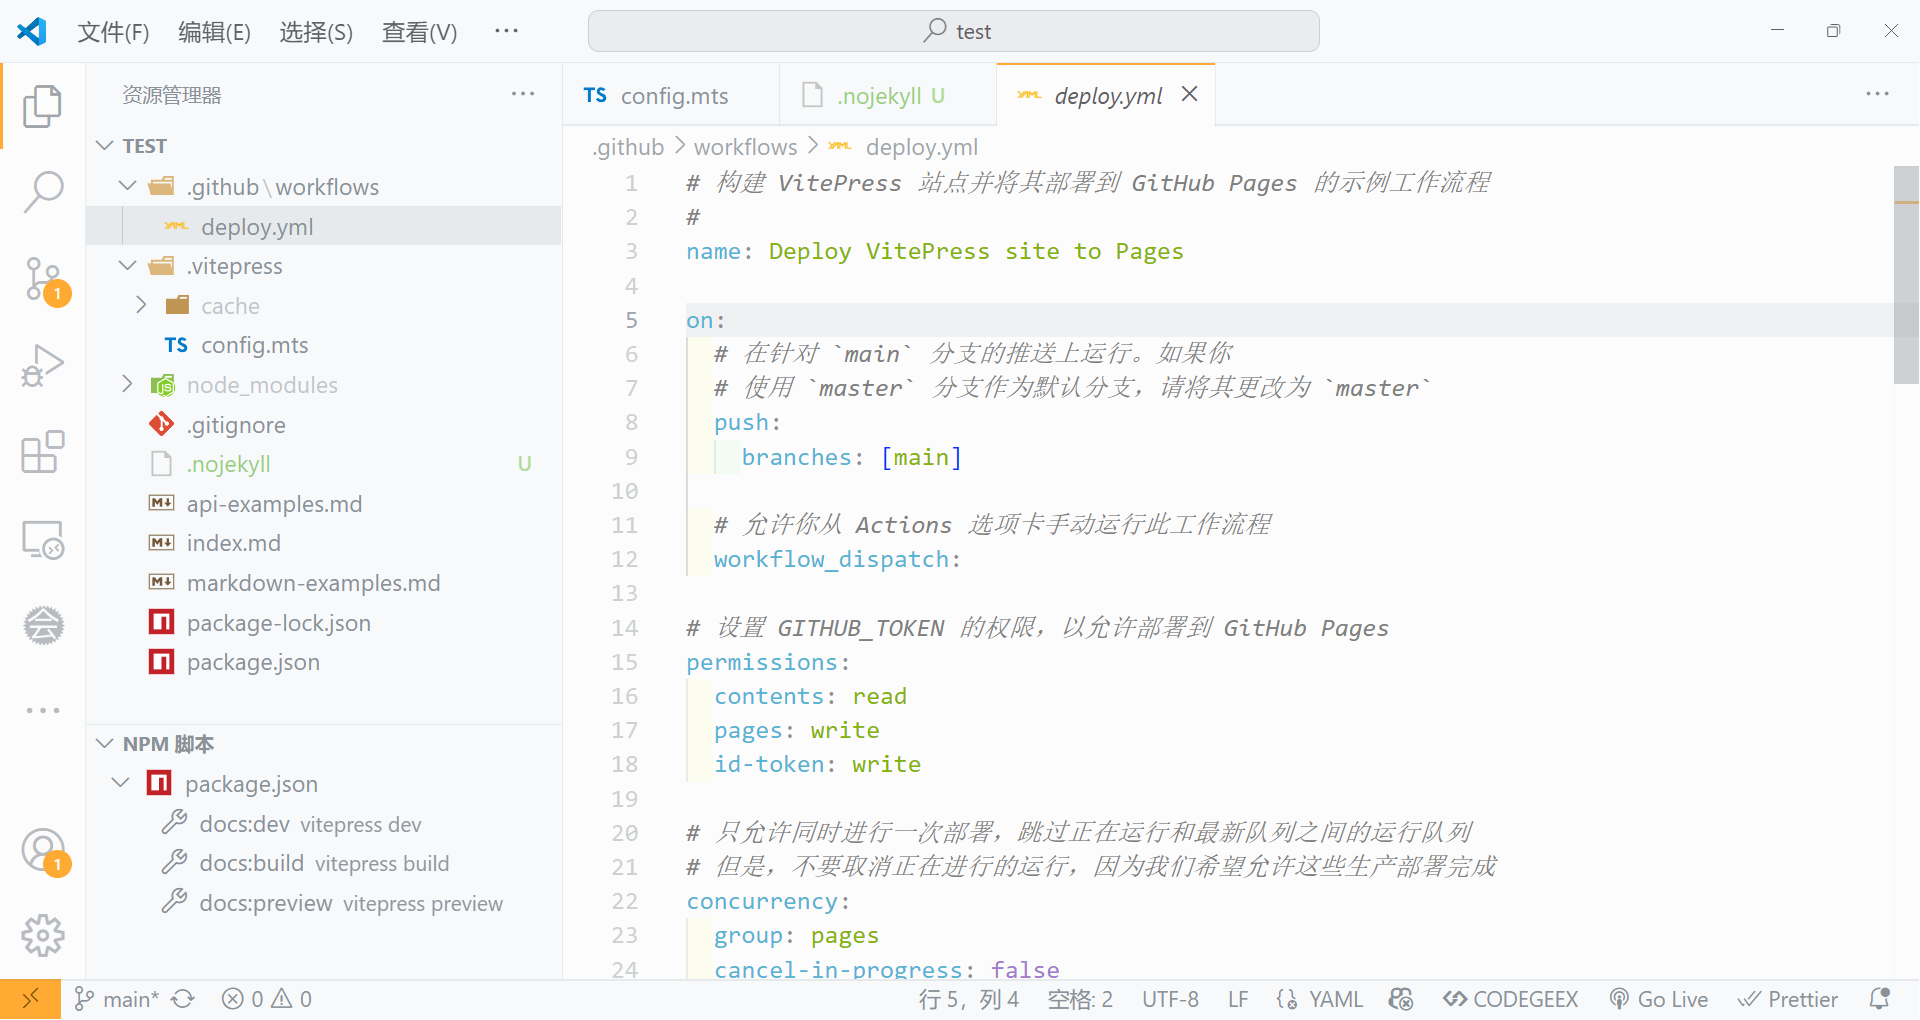Click workflows breadcrumb segment
The image size is (1920, 1020).
[x=745, y=147]
